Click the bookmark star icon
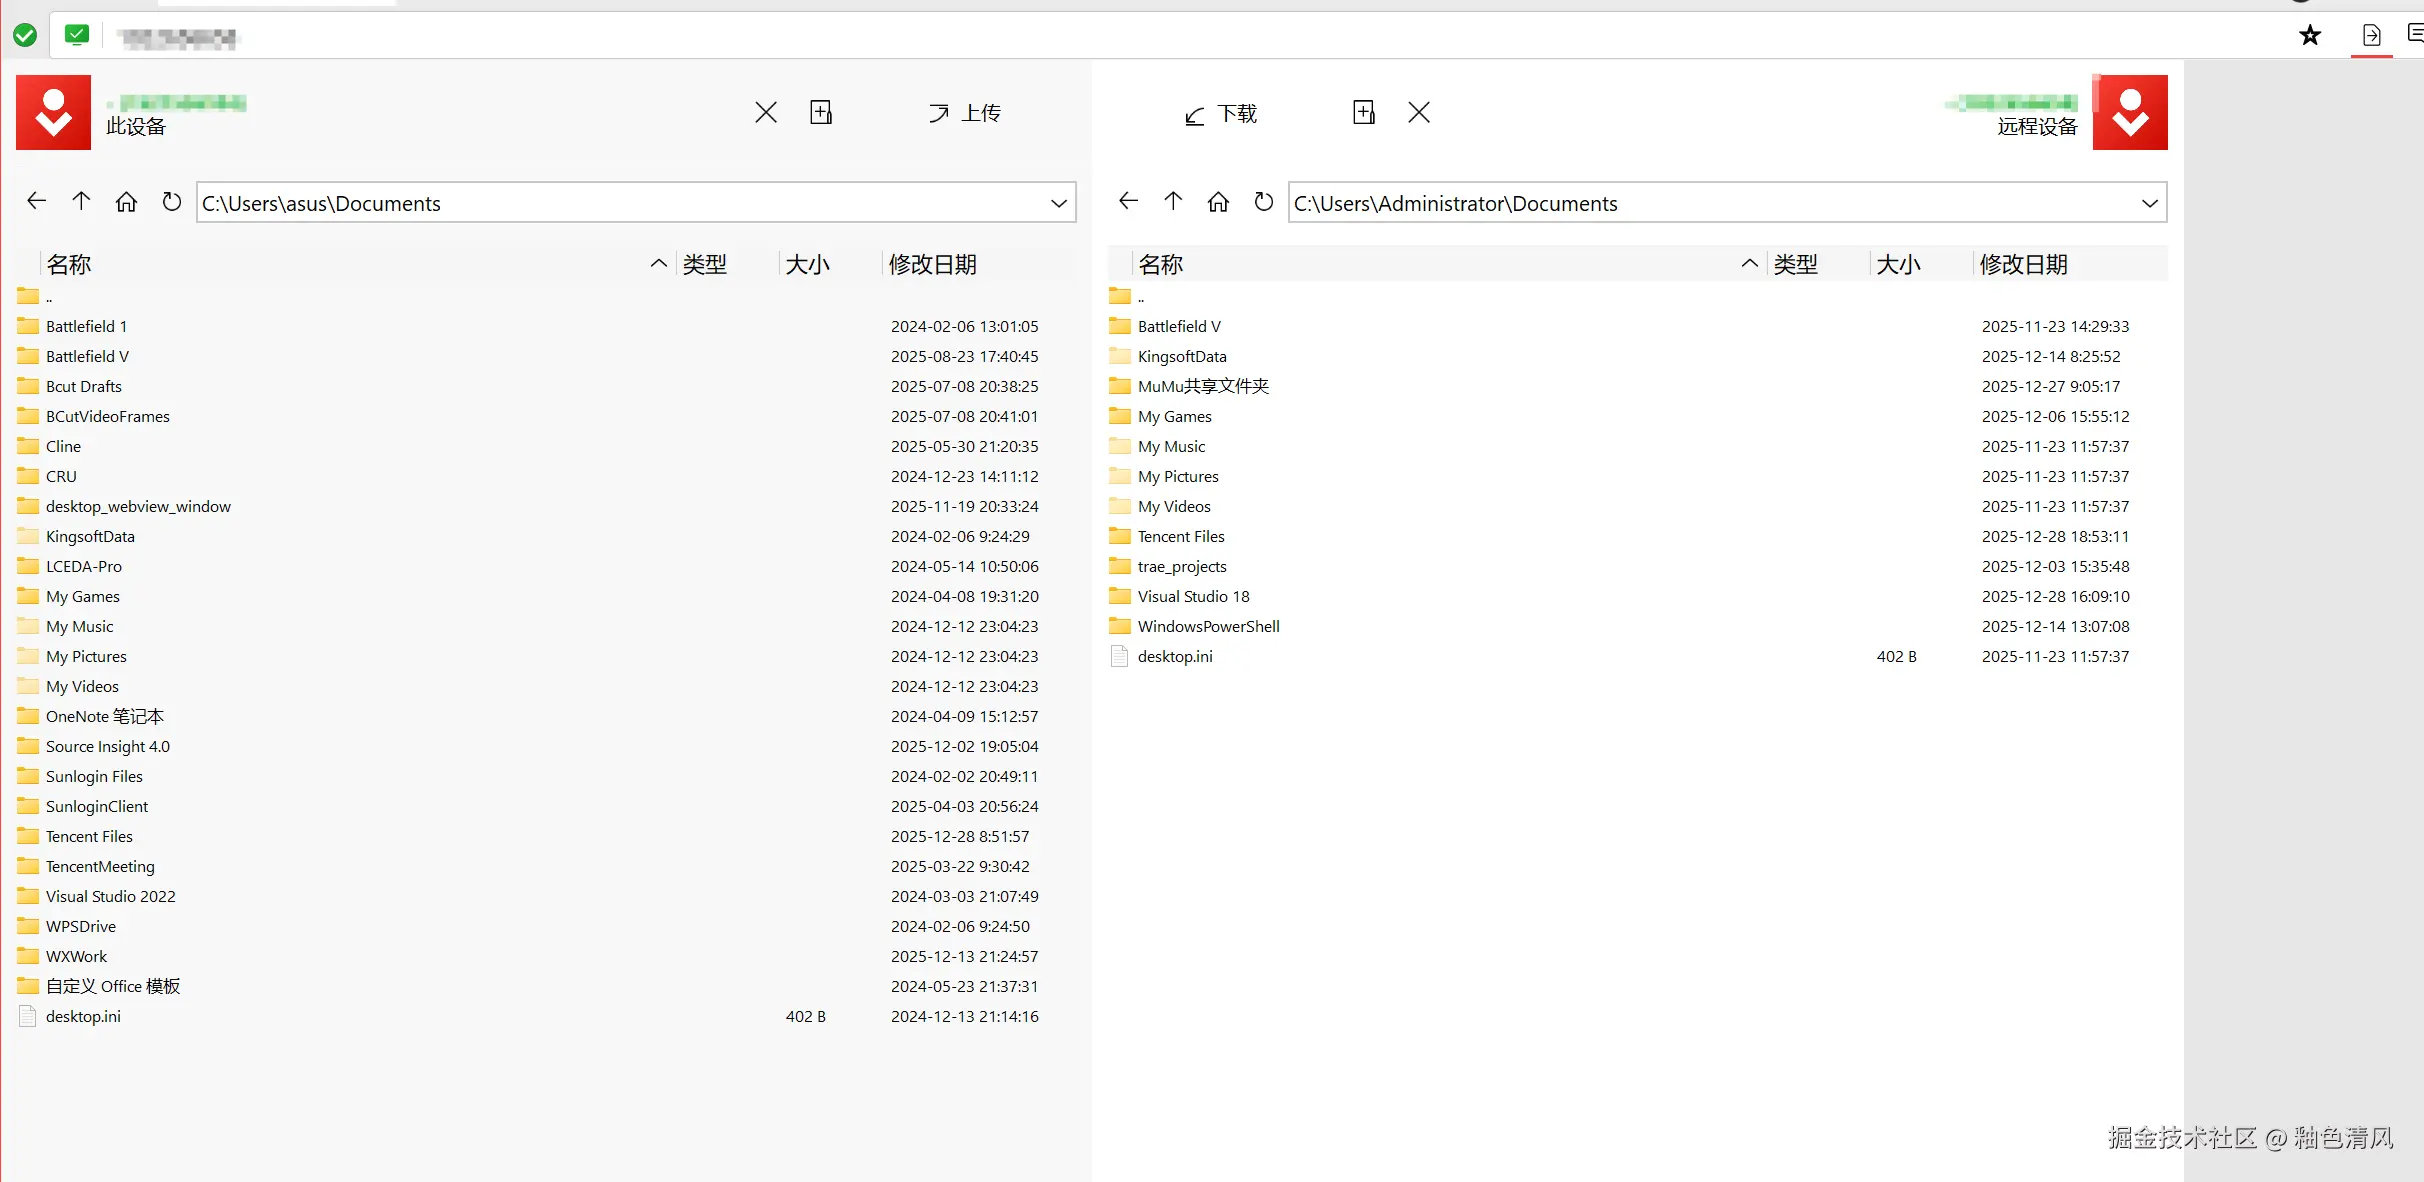 click(x=2309, y=36)
